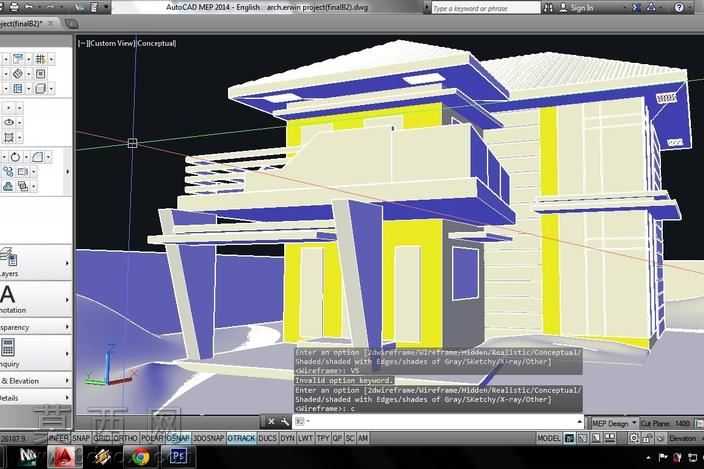Click the Stretch tool icon

click(22, 171)
